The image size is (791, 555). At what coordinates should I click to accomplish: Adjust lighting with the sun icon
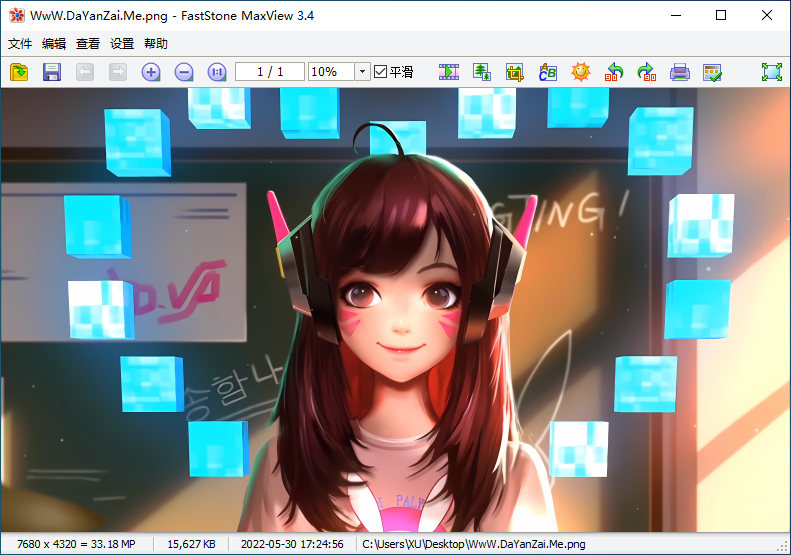pos(581,72)
